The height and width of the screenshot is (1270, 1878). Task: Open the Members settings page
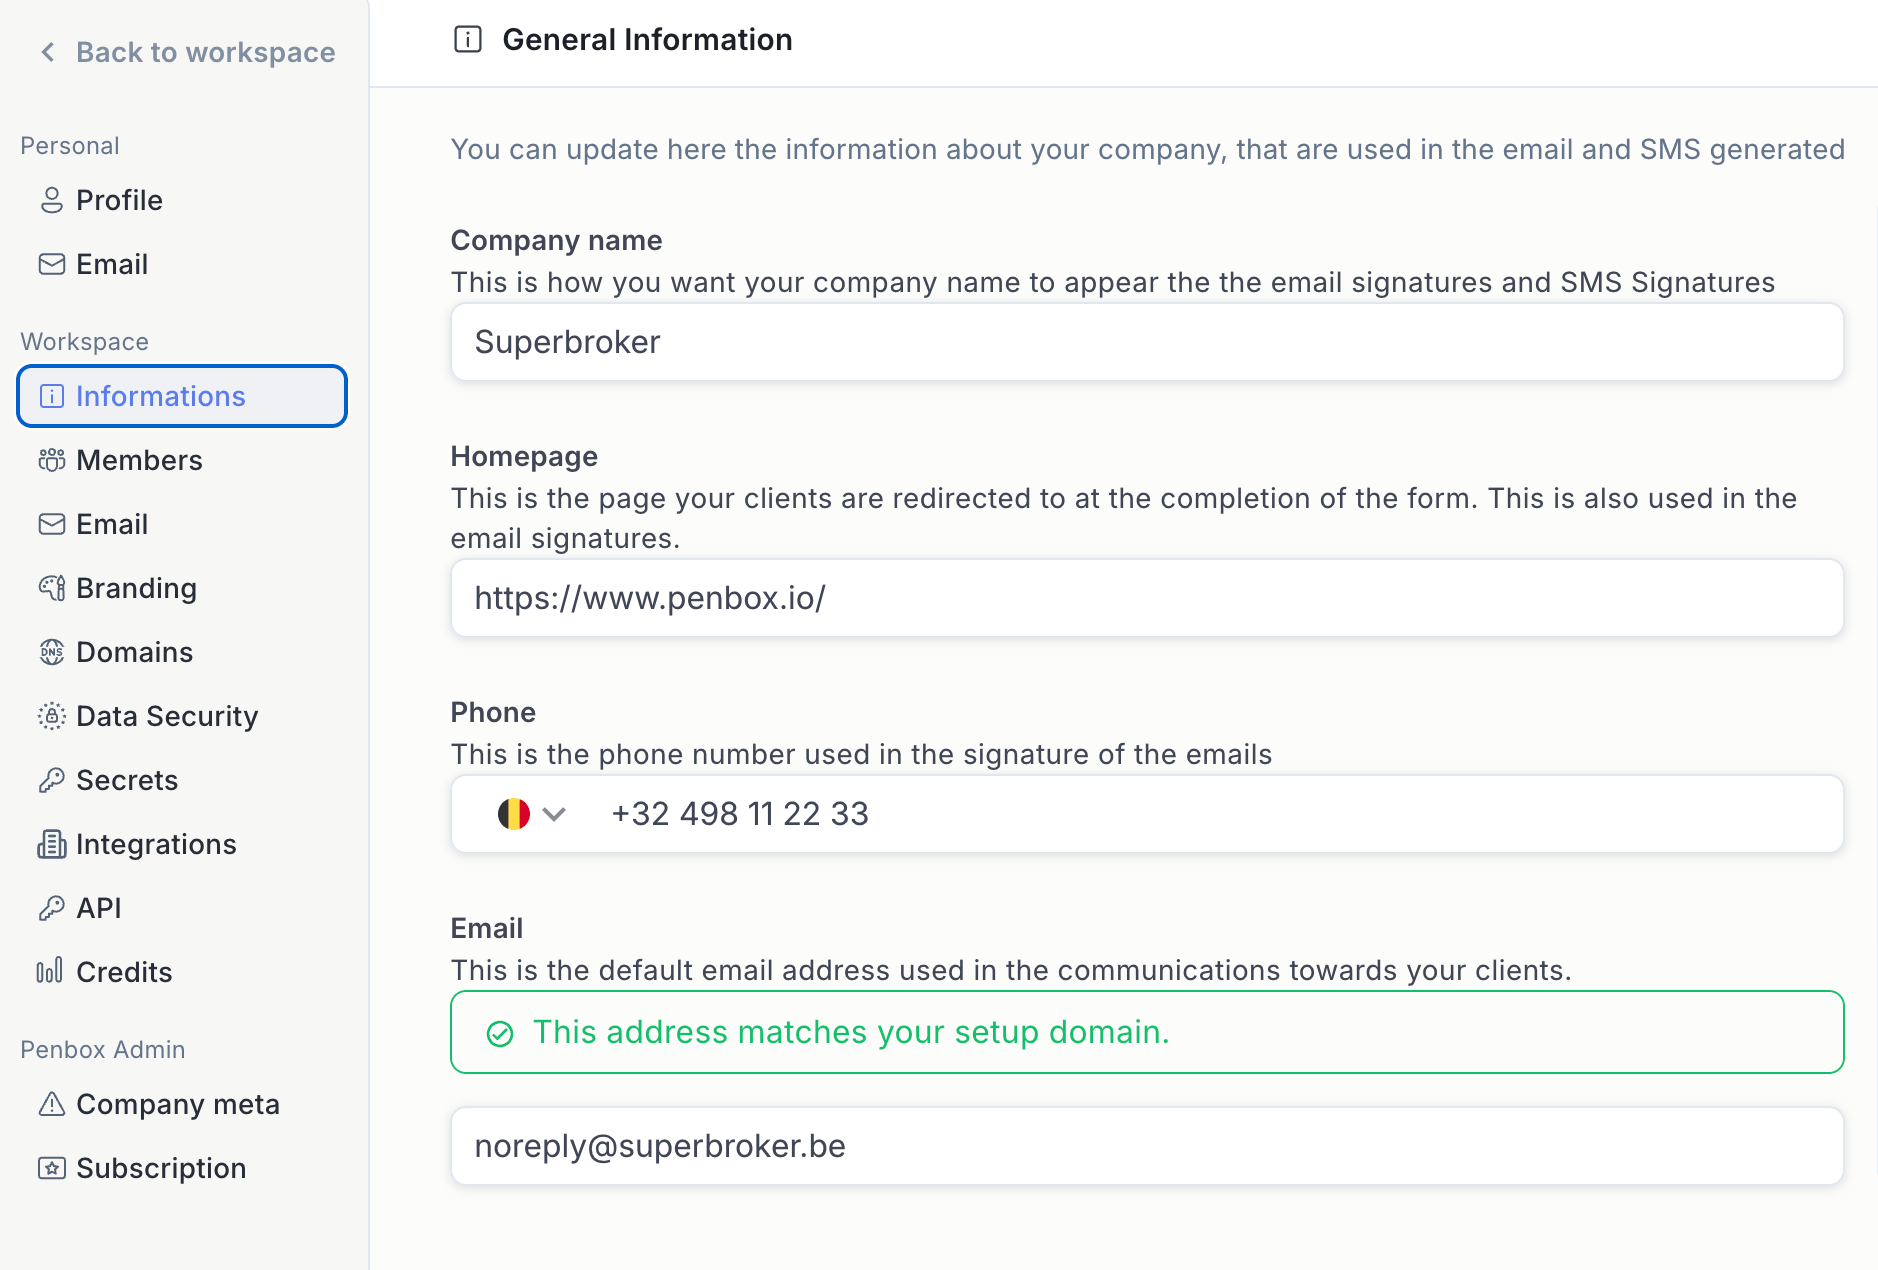(x=139, y=460)
